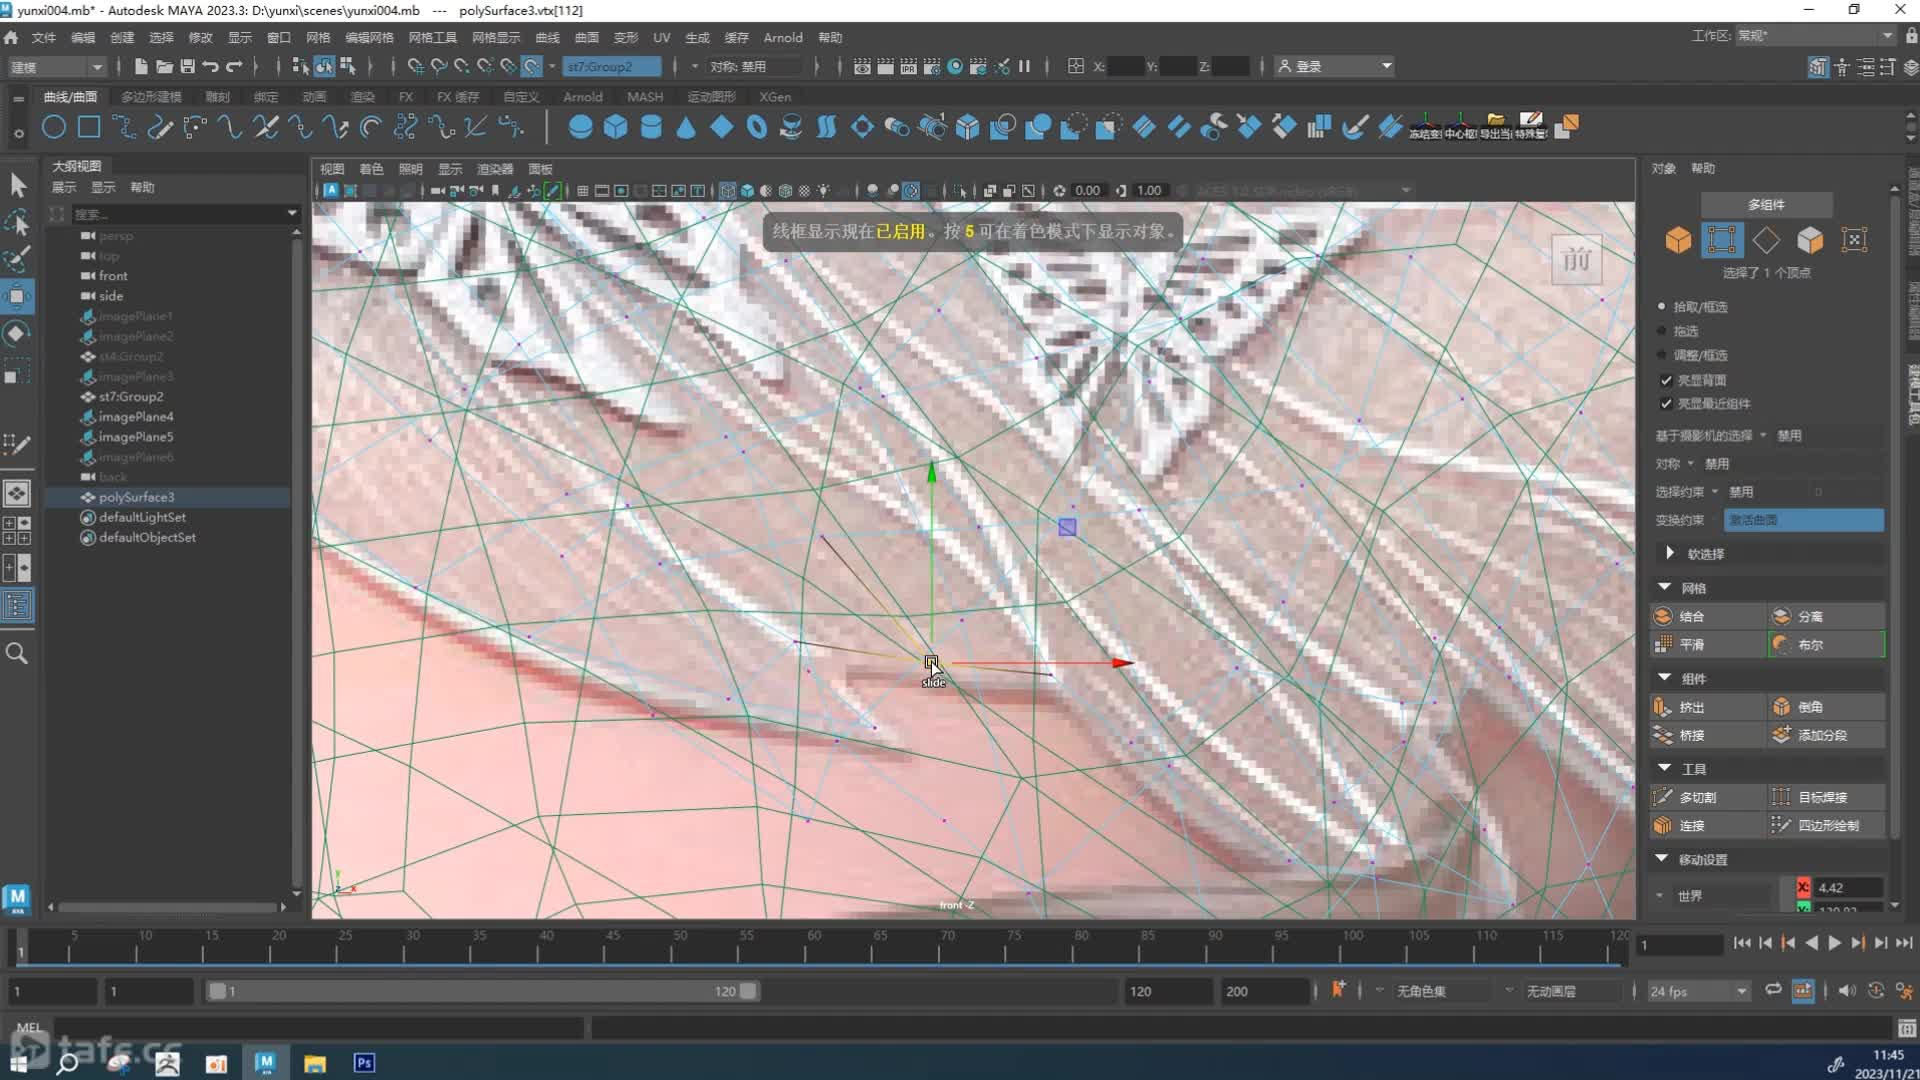Collapse the 组件 section

point(1664,678)
